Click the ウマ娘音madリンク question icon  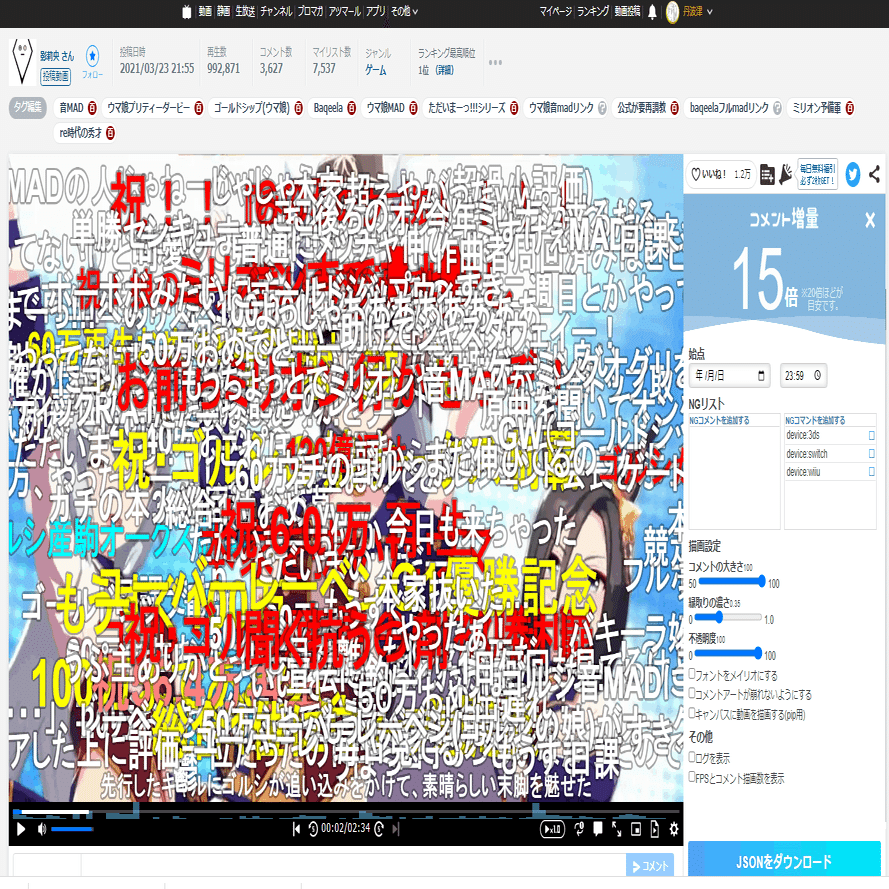click(x=602, y=108)
